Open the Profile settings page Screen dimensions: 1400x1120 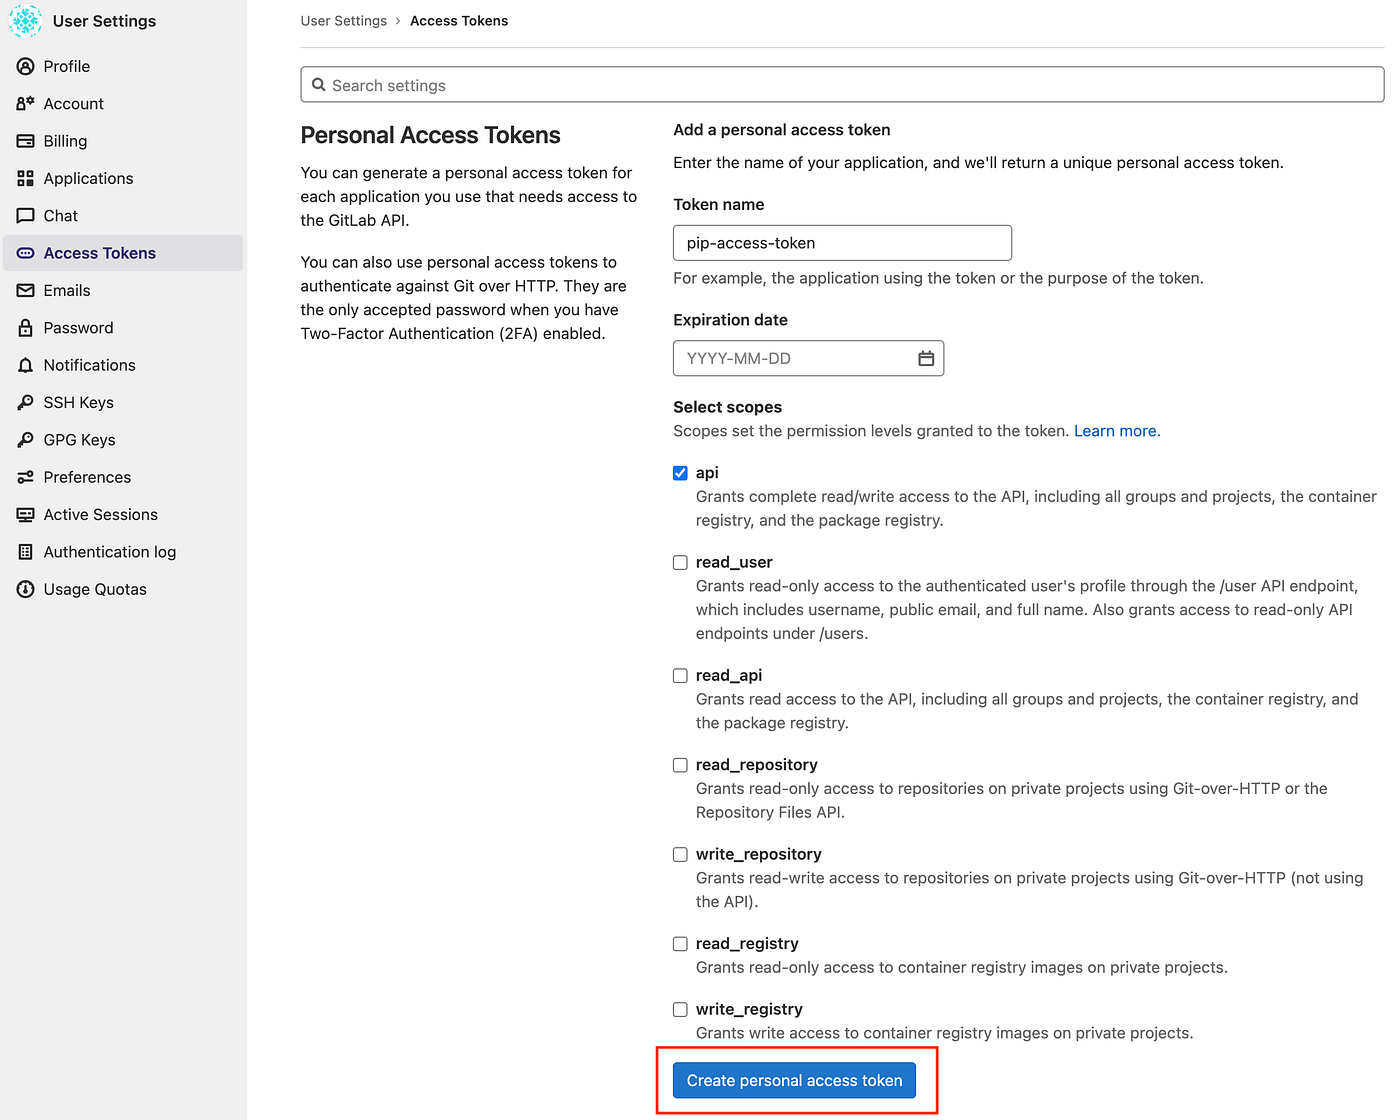(66, 66)
